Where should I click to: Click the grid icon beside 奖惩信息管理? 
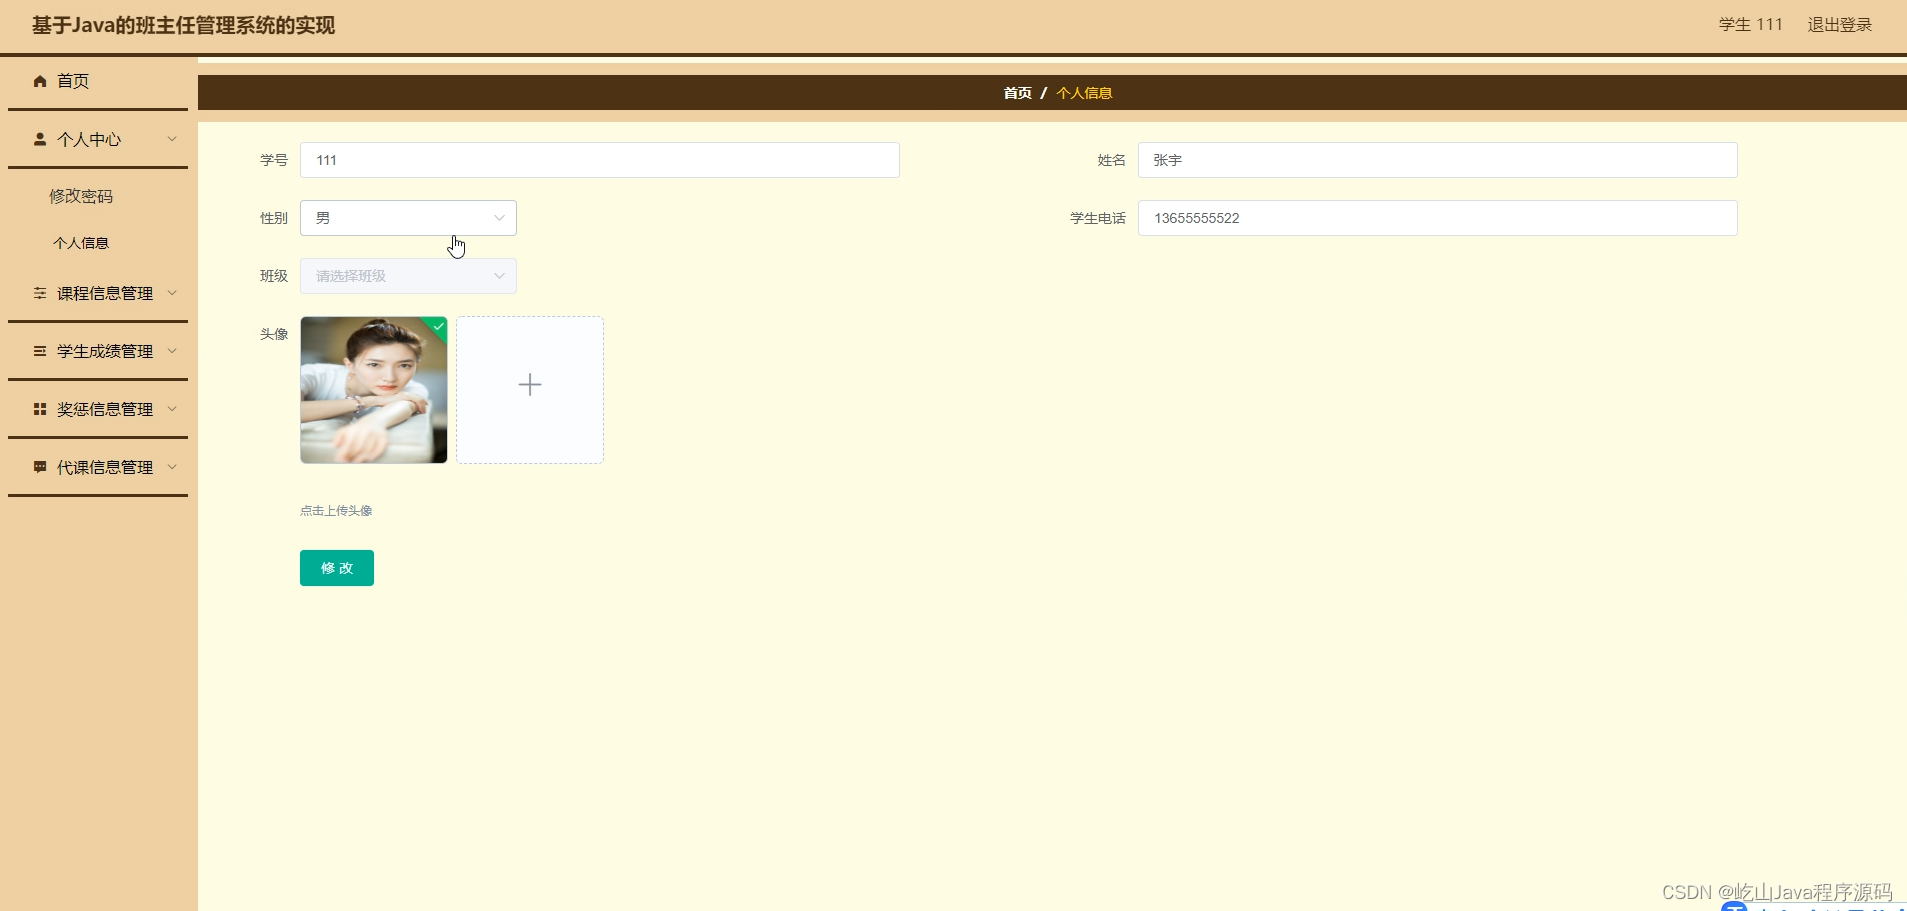pyautogui.click(x=39, y=408)
